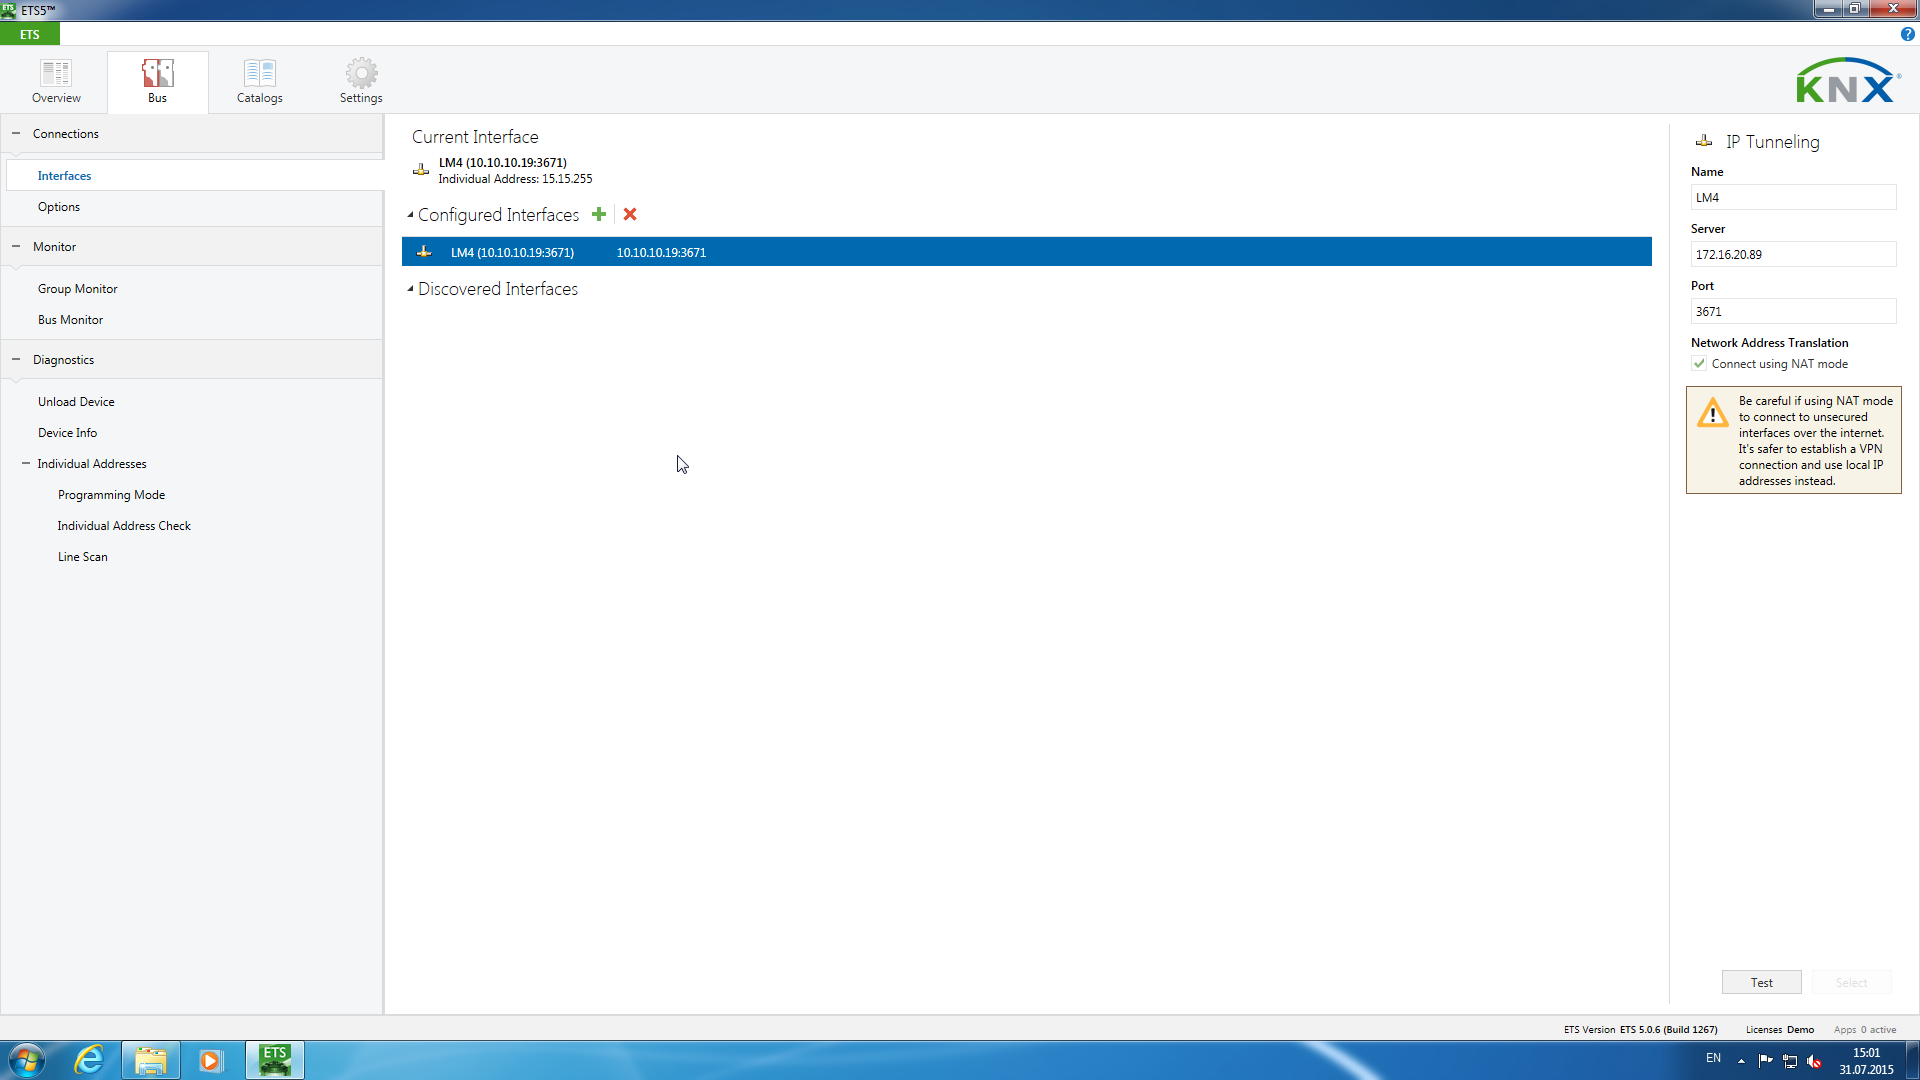Click the blue help question mark icon
Image resolution: width=1920 pixels, height=1080 pixels.
coord(1907,34)
